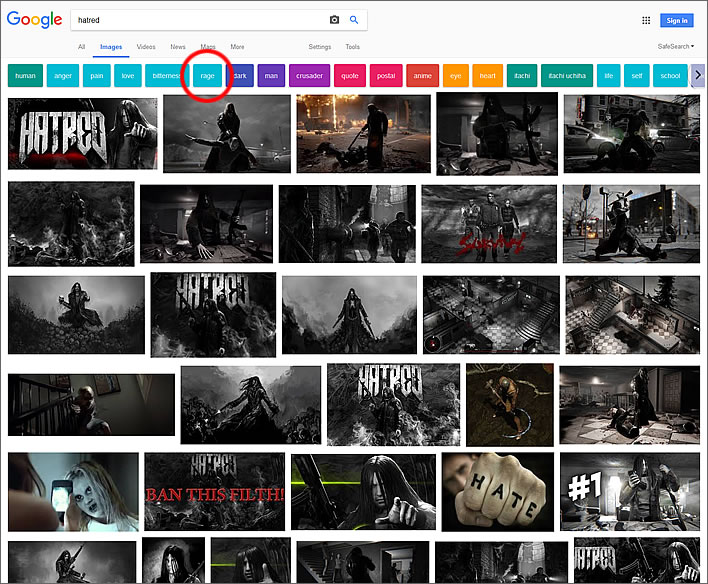This screenshot has width=708, height=584.
Task: Choose the life chip
Action: pos(609,75)
